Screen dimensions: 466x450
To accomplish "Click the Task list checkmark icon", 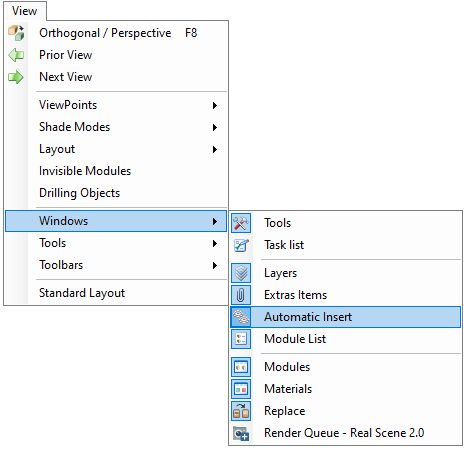I will [241, 245].
